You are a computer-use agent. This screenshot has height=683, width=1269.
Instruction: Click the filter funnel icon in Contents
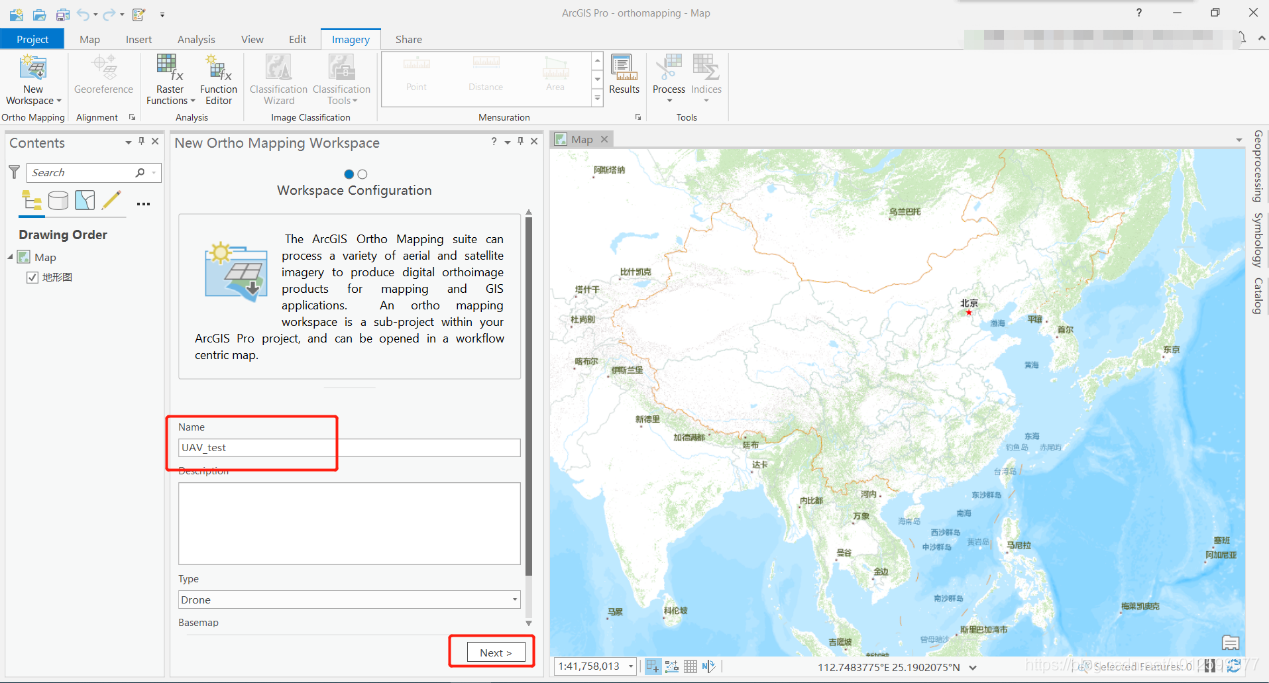pyautogui.click(x=14, y=173)
